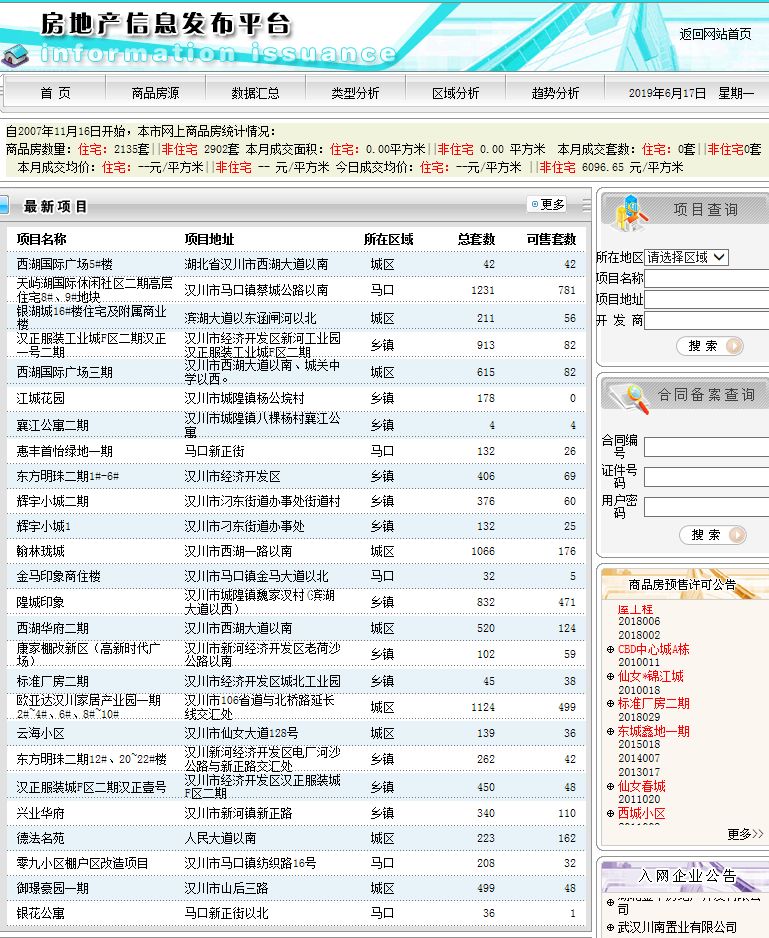Click the 项目名称 column header

tap(41, 239)
